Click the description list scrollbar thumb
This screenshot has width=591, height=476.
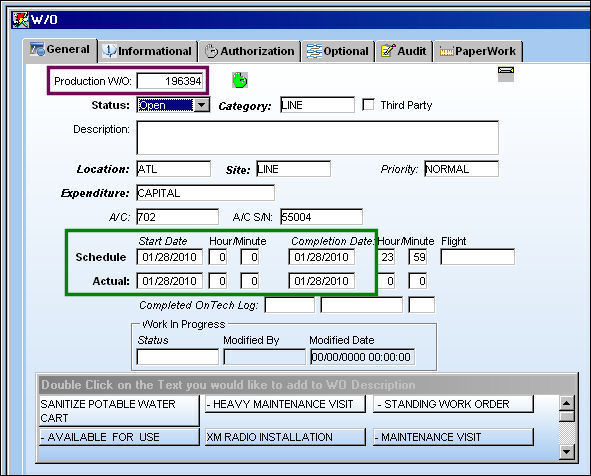click(x=567, y=416)
